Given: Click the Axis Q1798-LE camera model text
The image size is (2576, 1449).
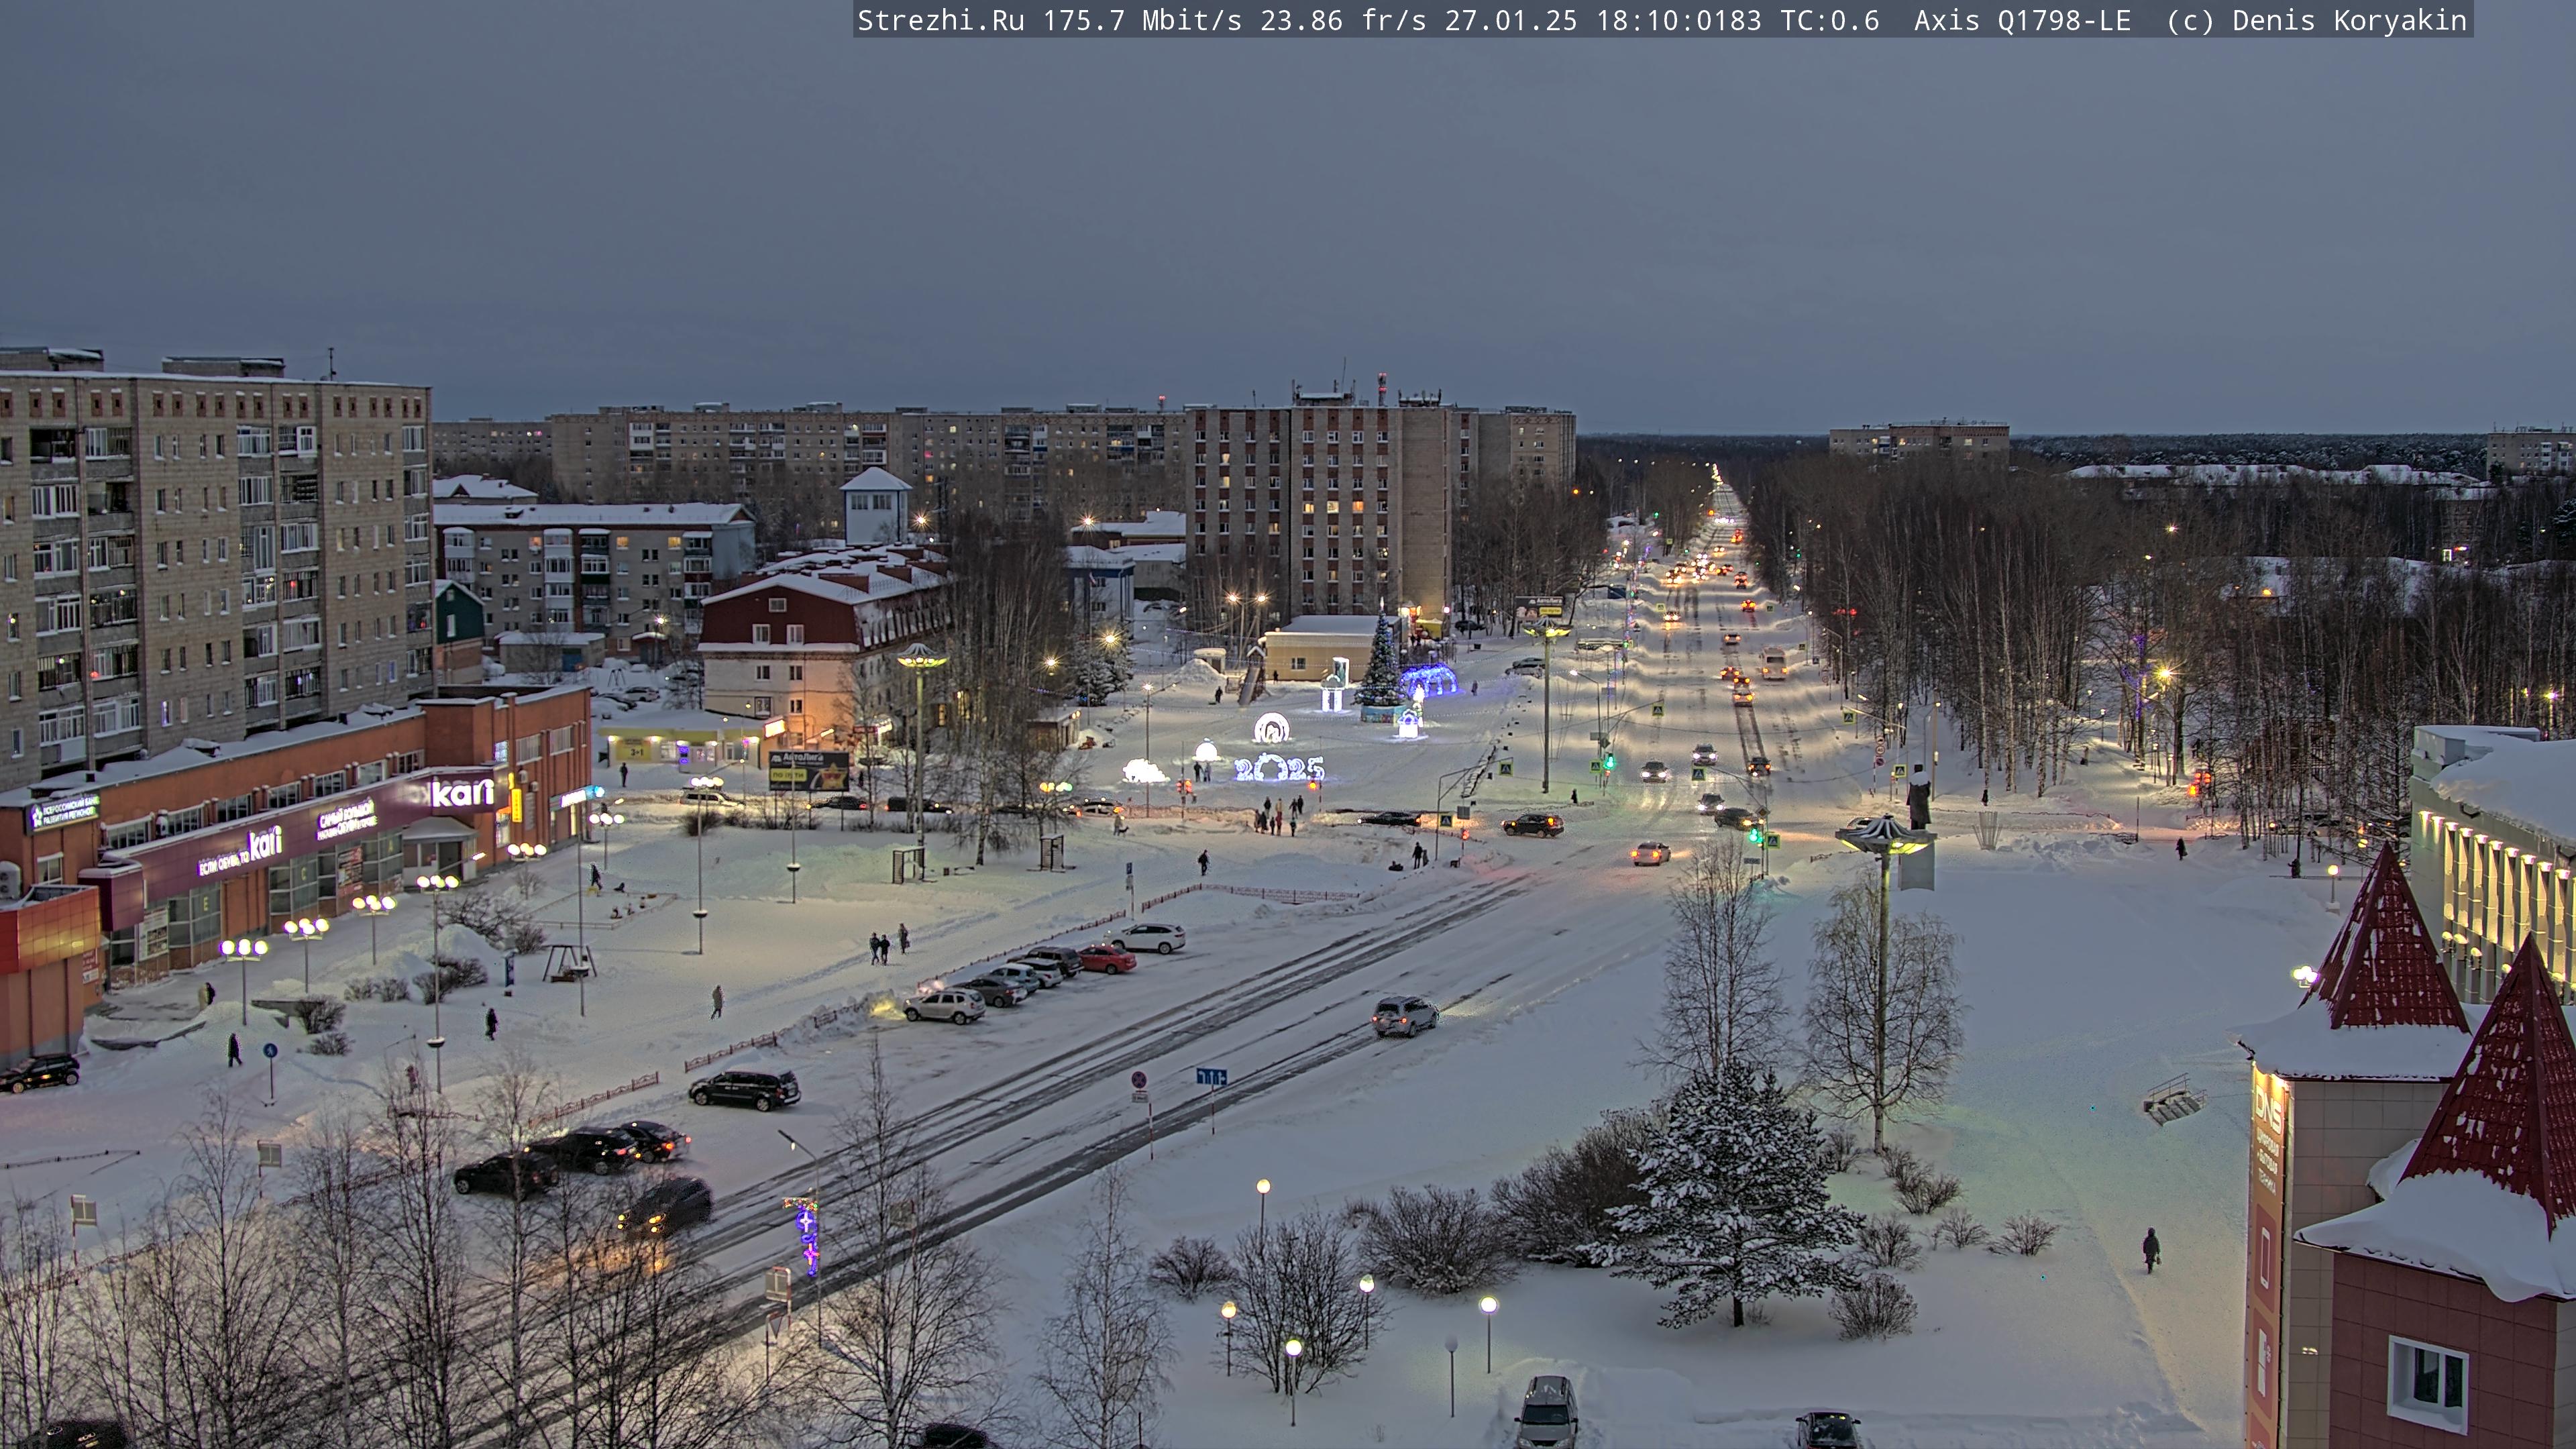Looking at the screenshot, I should coord(2022,20).
